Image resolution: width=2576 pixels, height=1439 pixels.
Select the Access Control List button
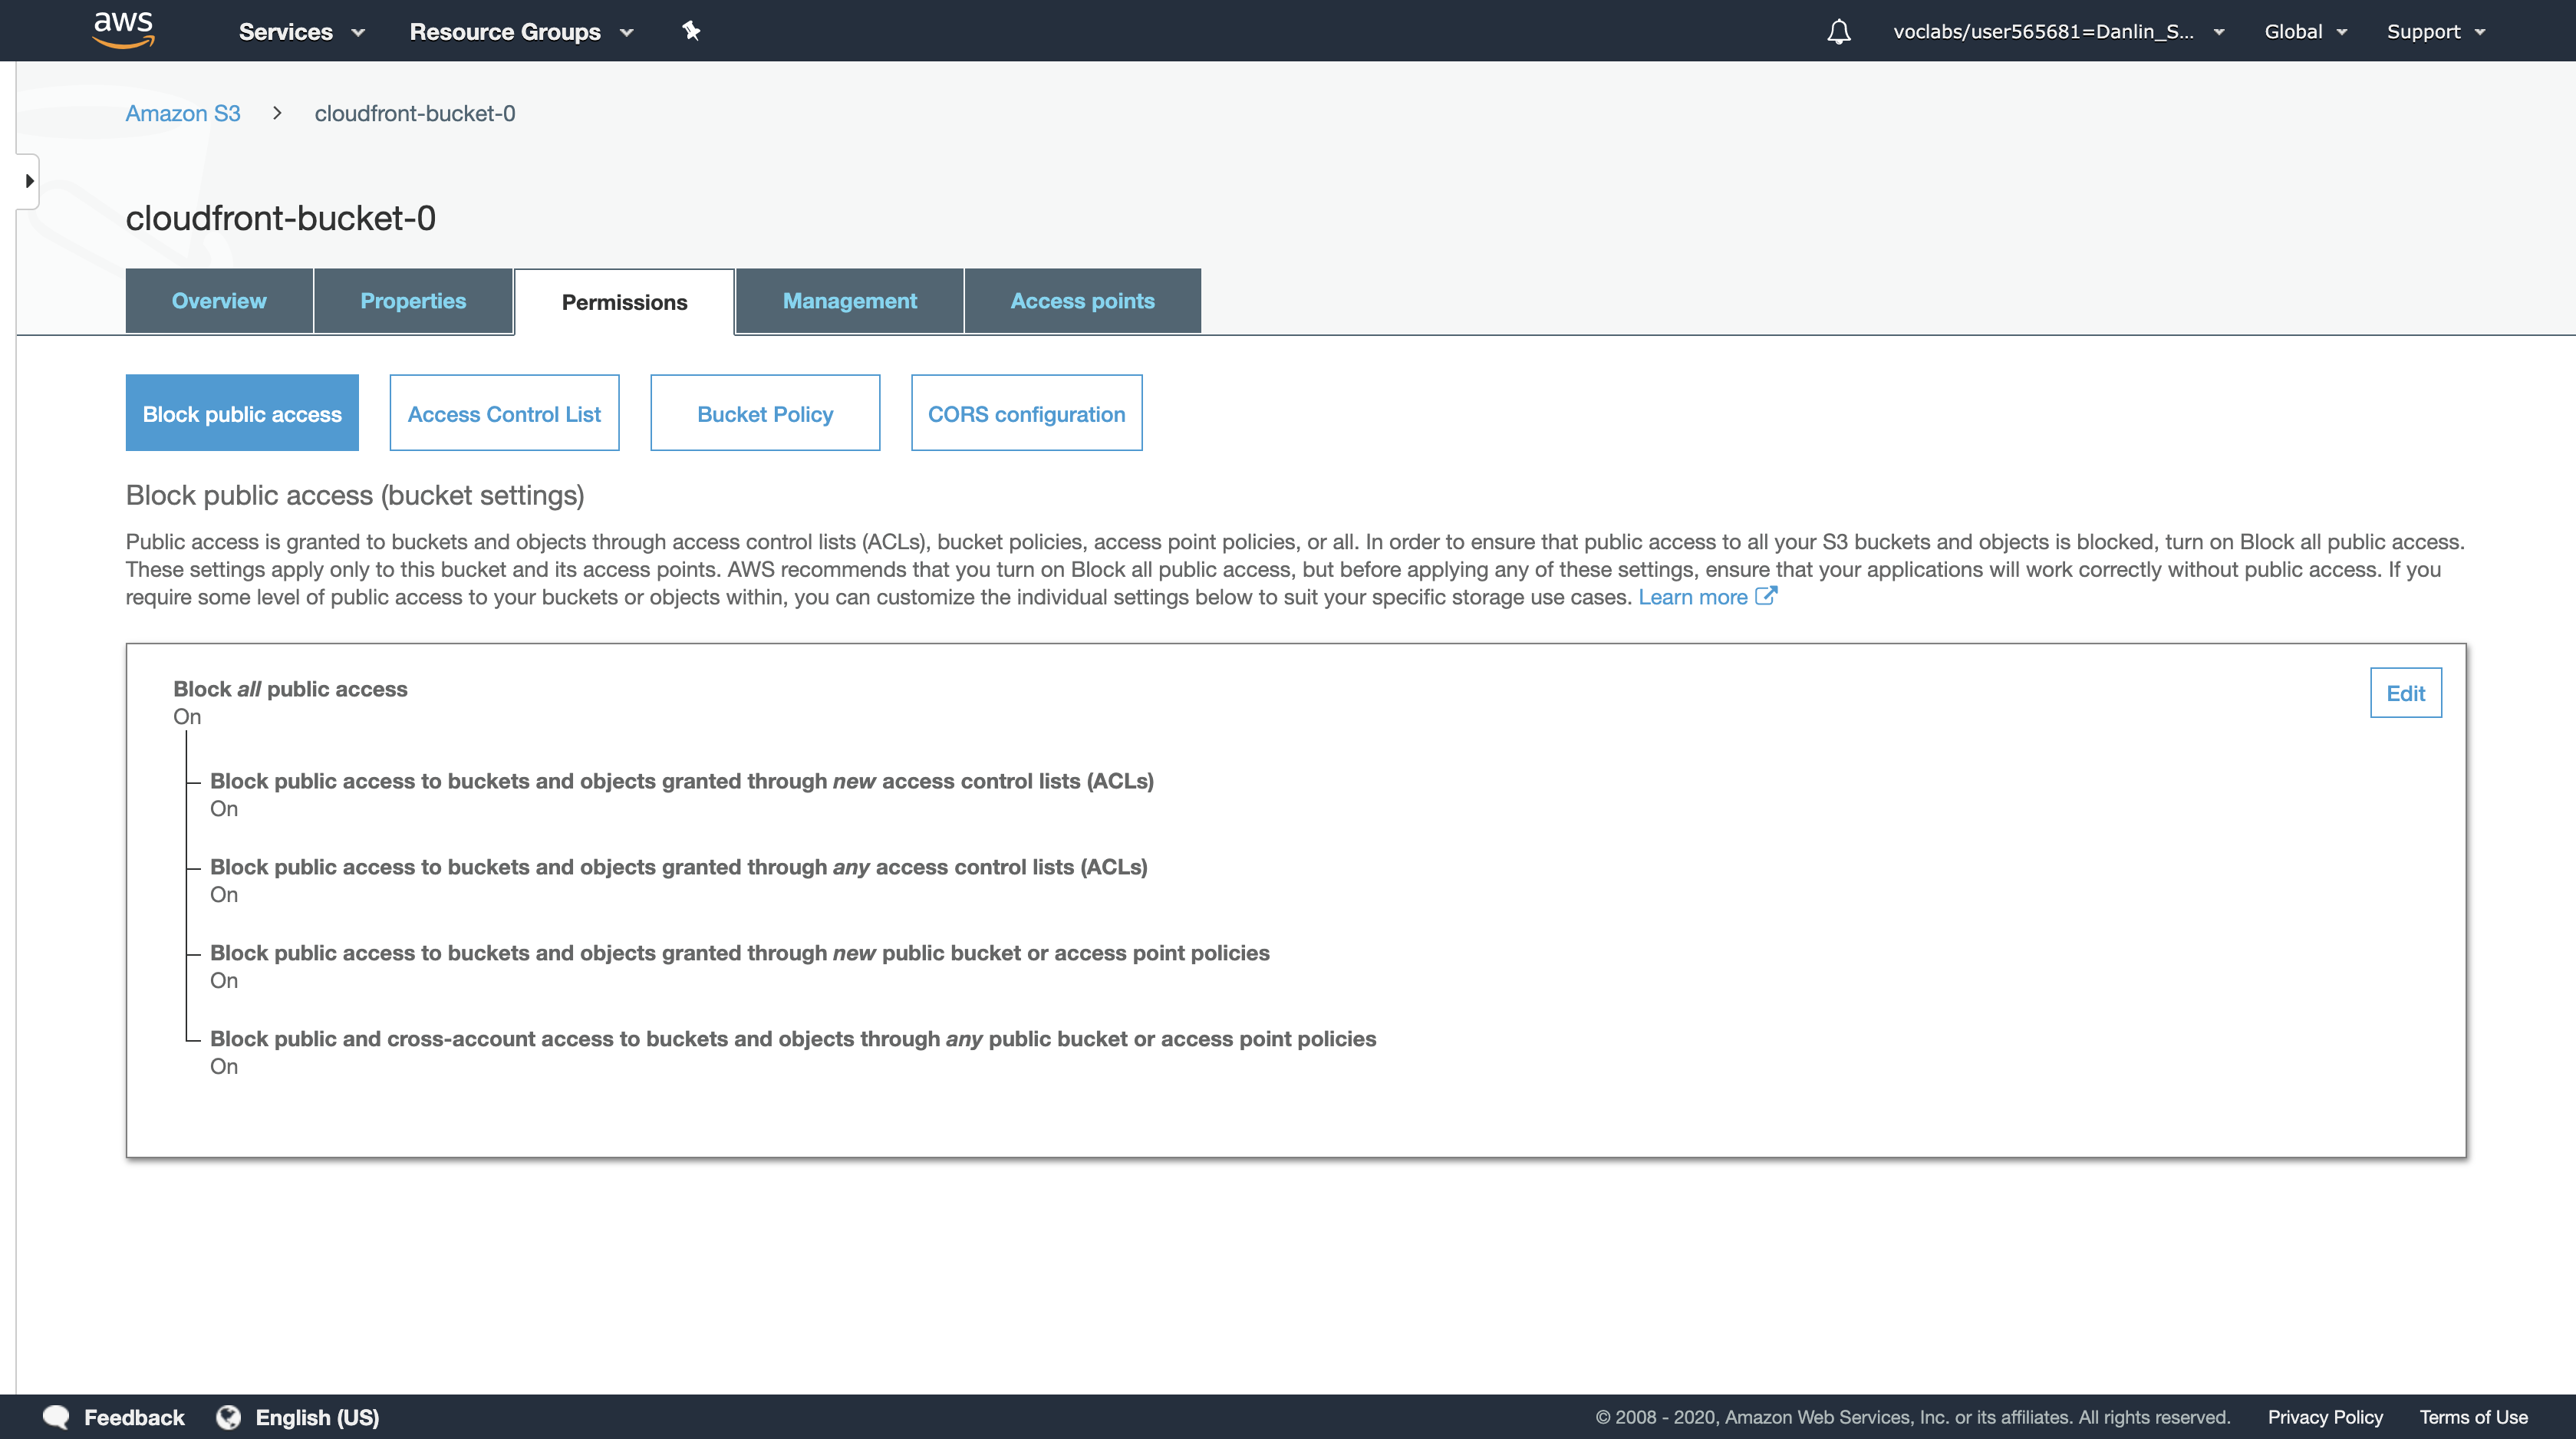(x=504, y=414)
